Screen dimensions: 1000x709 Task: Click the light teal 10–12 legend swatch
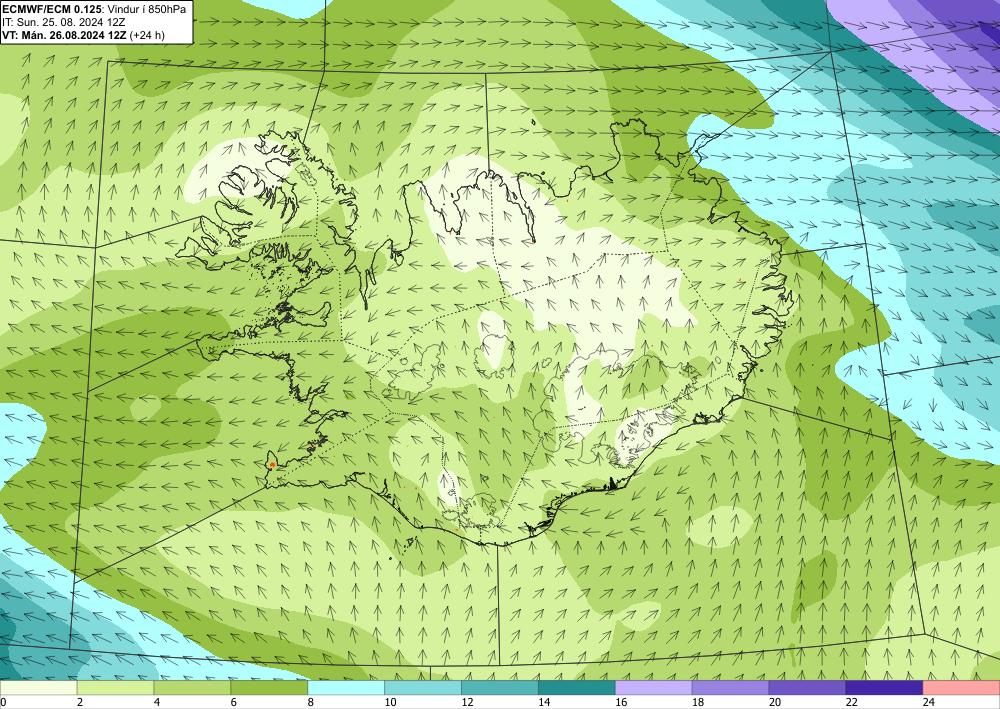coord(423,688)
